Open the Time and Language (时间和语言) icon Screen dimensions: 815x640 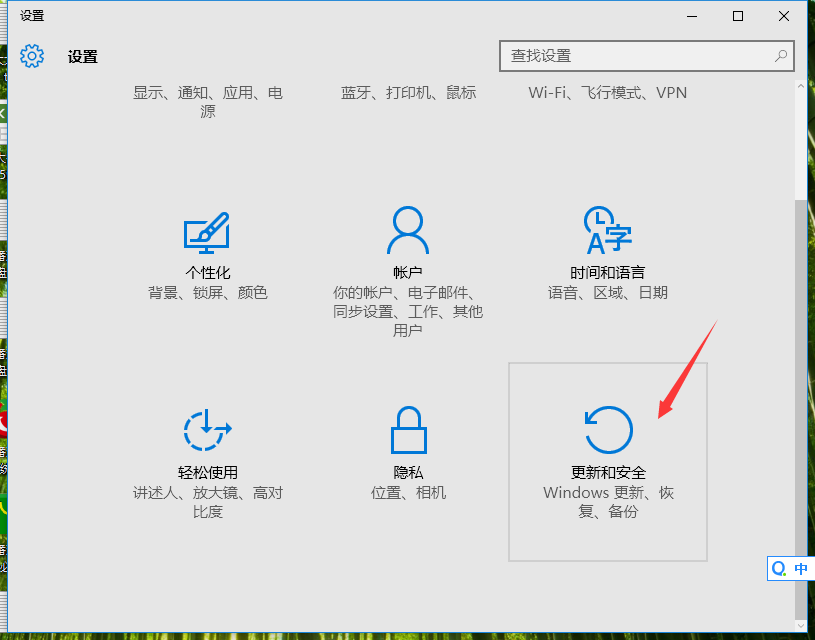tap(608, 230)
